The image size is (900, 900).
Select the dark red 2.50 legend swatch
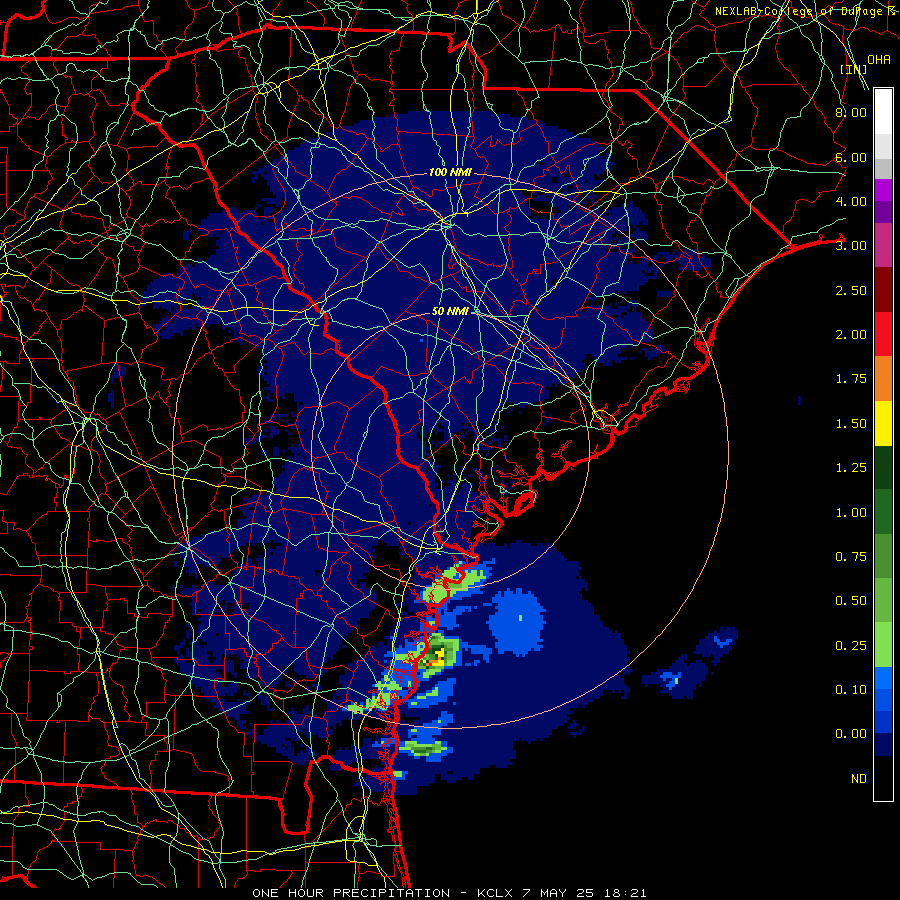point(883,290)
